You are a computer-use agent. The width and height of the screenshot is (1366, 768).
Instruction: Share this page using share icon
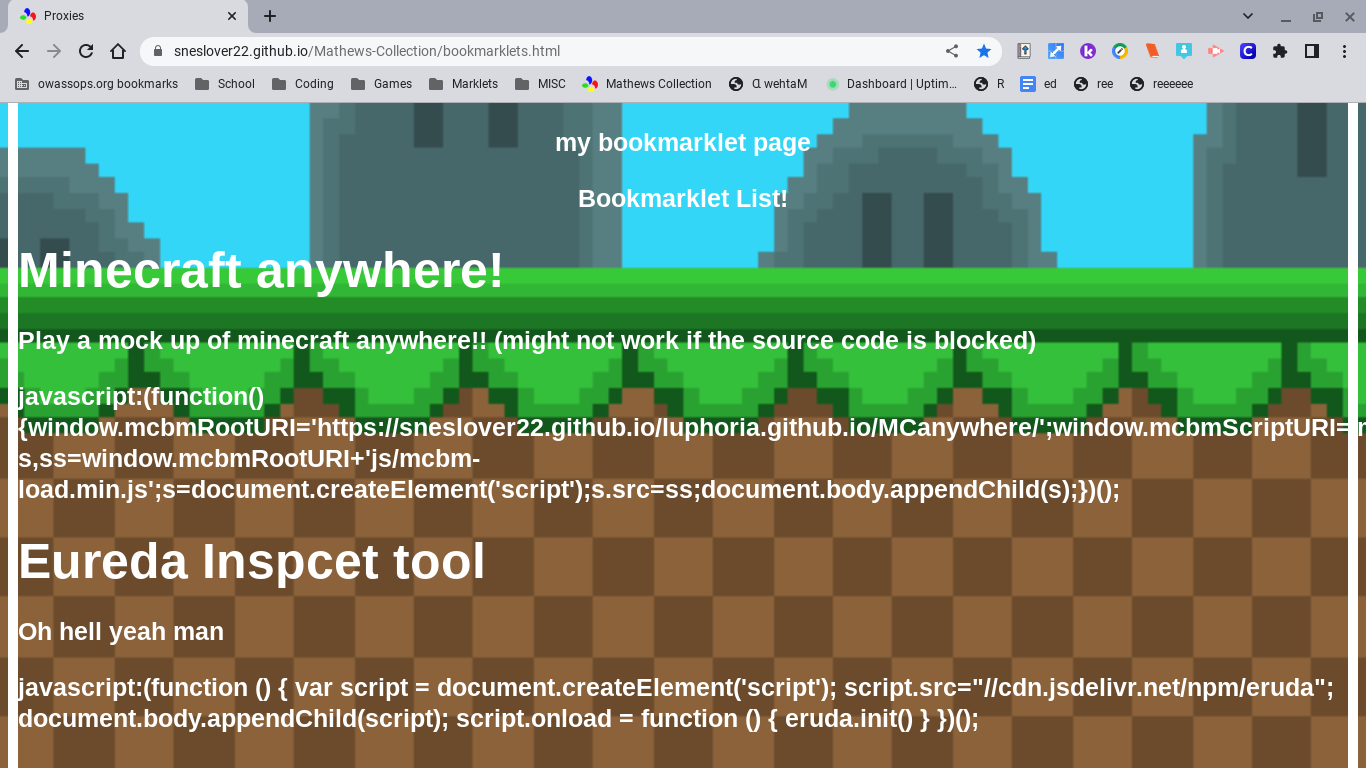[952, 51]
